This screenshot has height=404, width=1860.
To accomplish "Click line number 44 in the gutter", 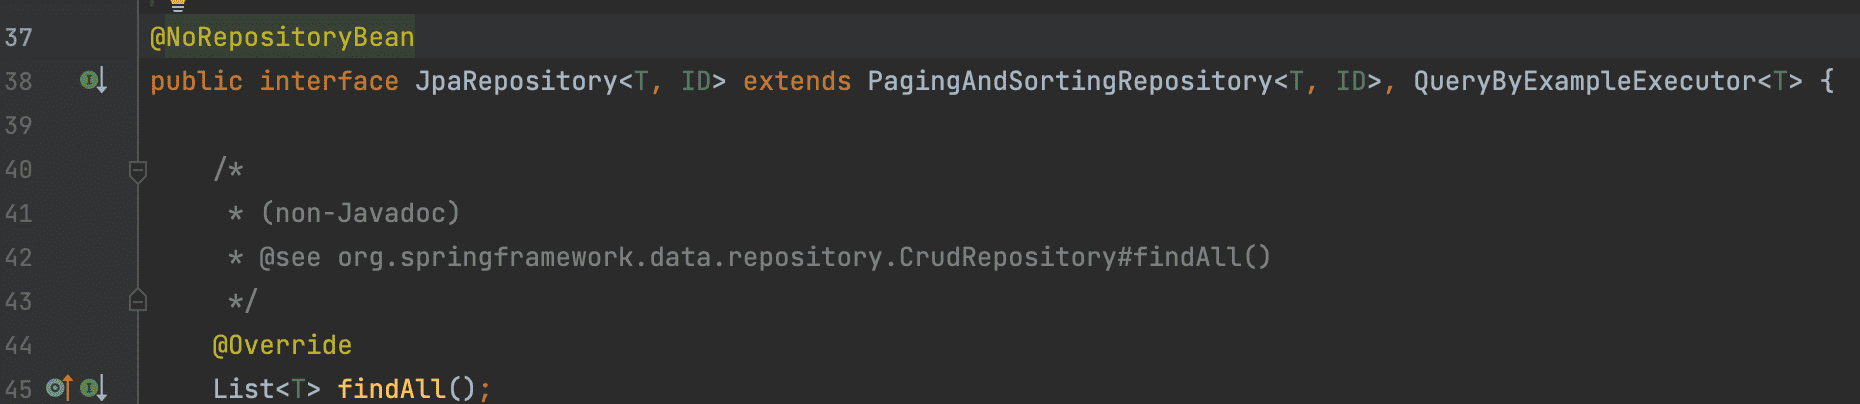I will pos(19,345).
